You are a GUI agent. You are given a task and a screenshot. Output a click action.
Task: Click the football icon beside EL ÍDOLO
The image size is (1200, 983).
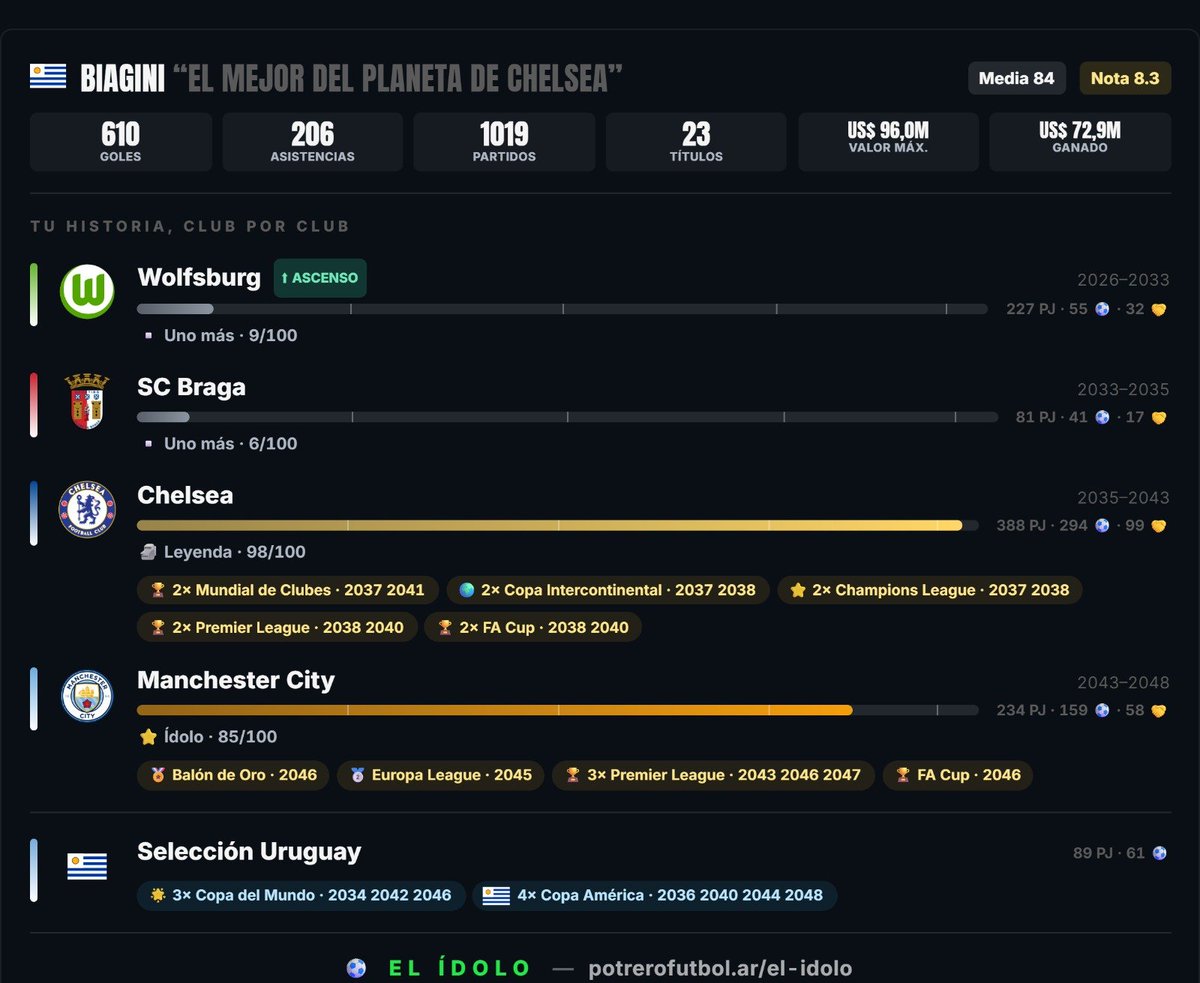click(x=356, y=968)
